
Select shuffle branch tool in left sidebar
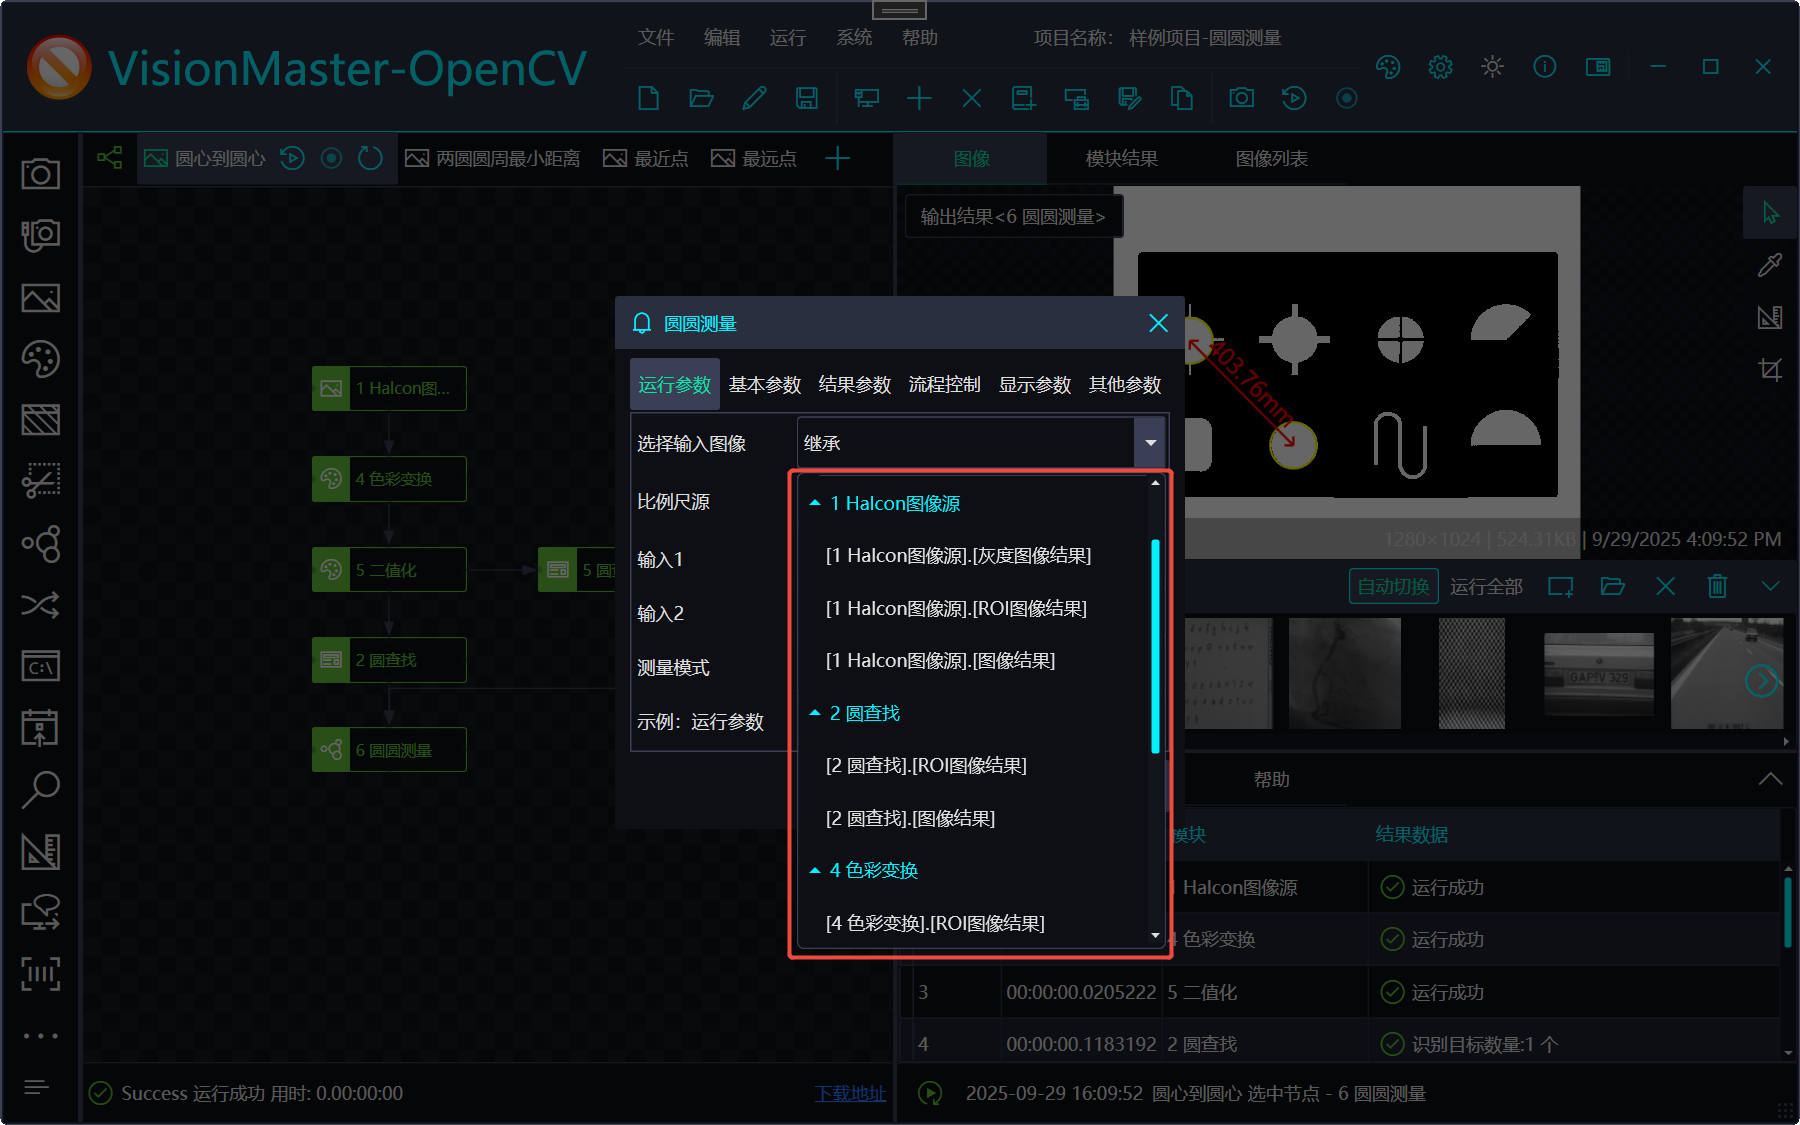[41, 605]
